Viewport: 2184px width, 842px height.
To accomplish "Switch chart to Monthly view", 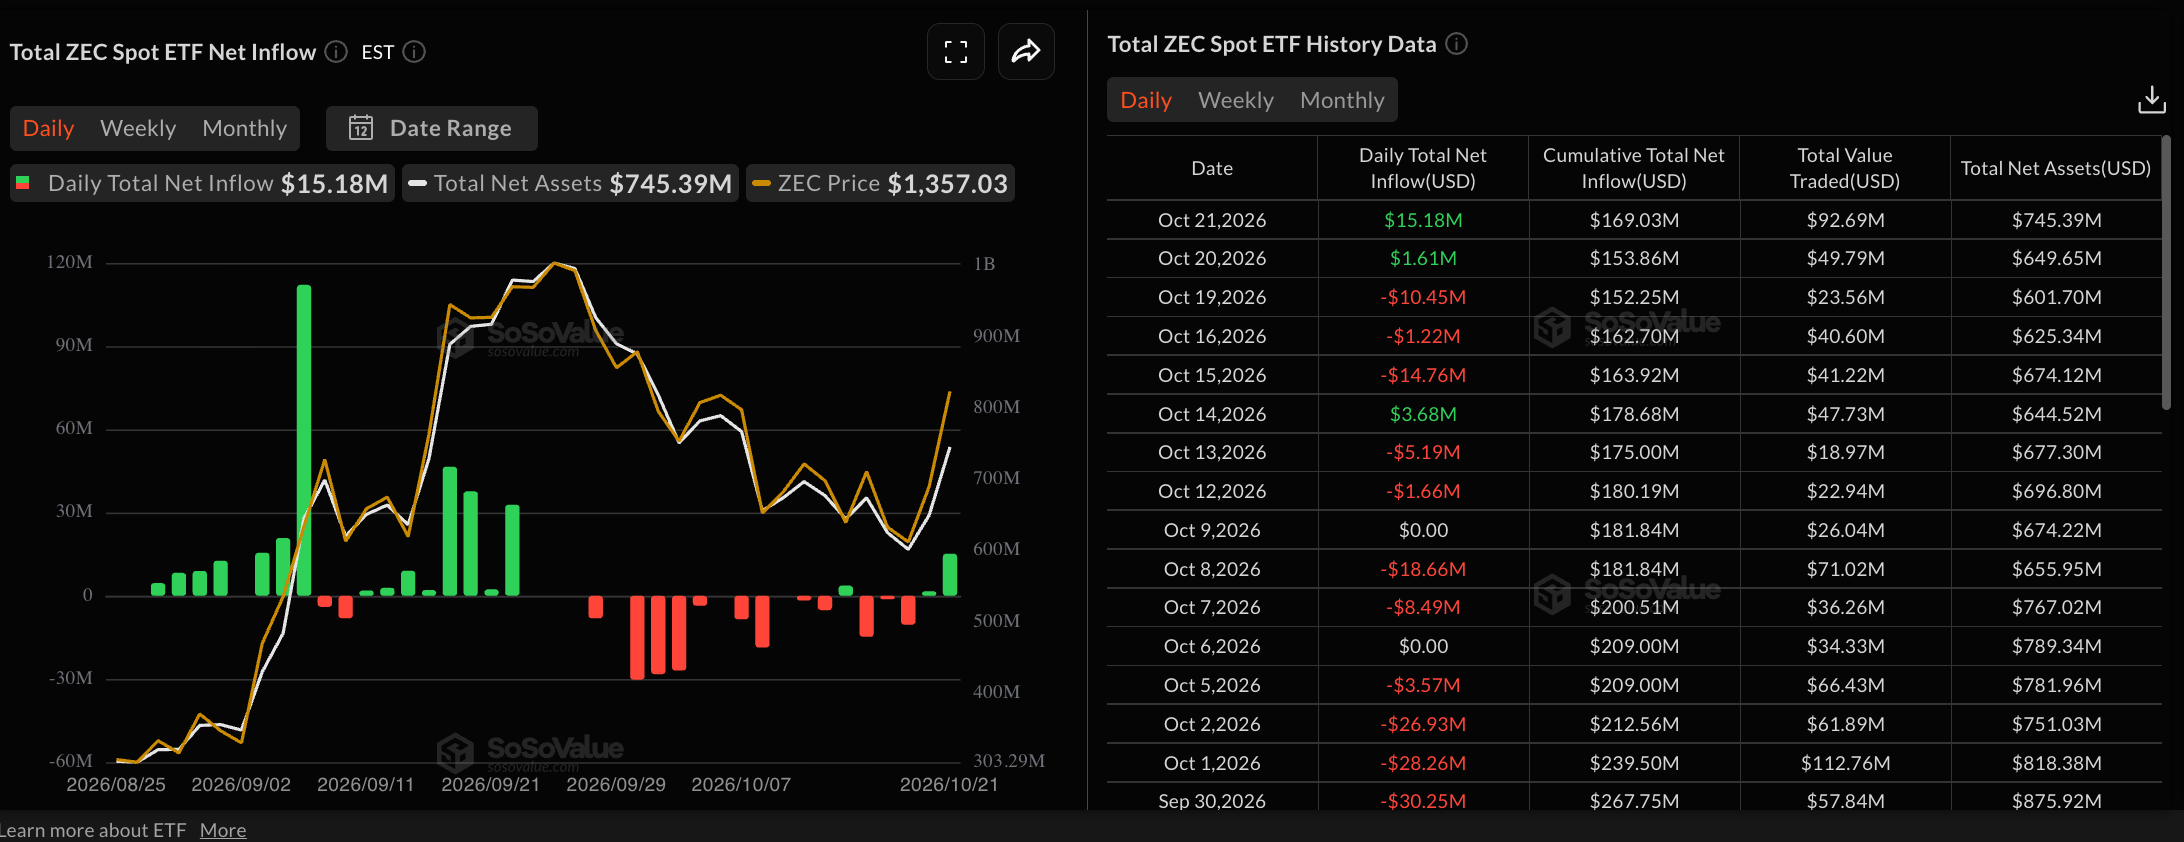I will pos(244,128).
